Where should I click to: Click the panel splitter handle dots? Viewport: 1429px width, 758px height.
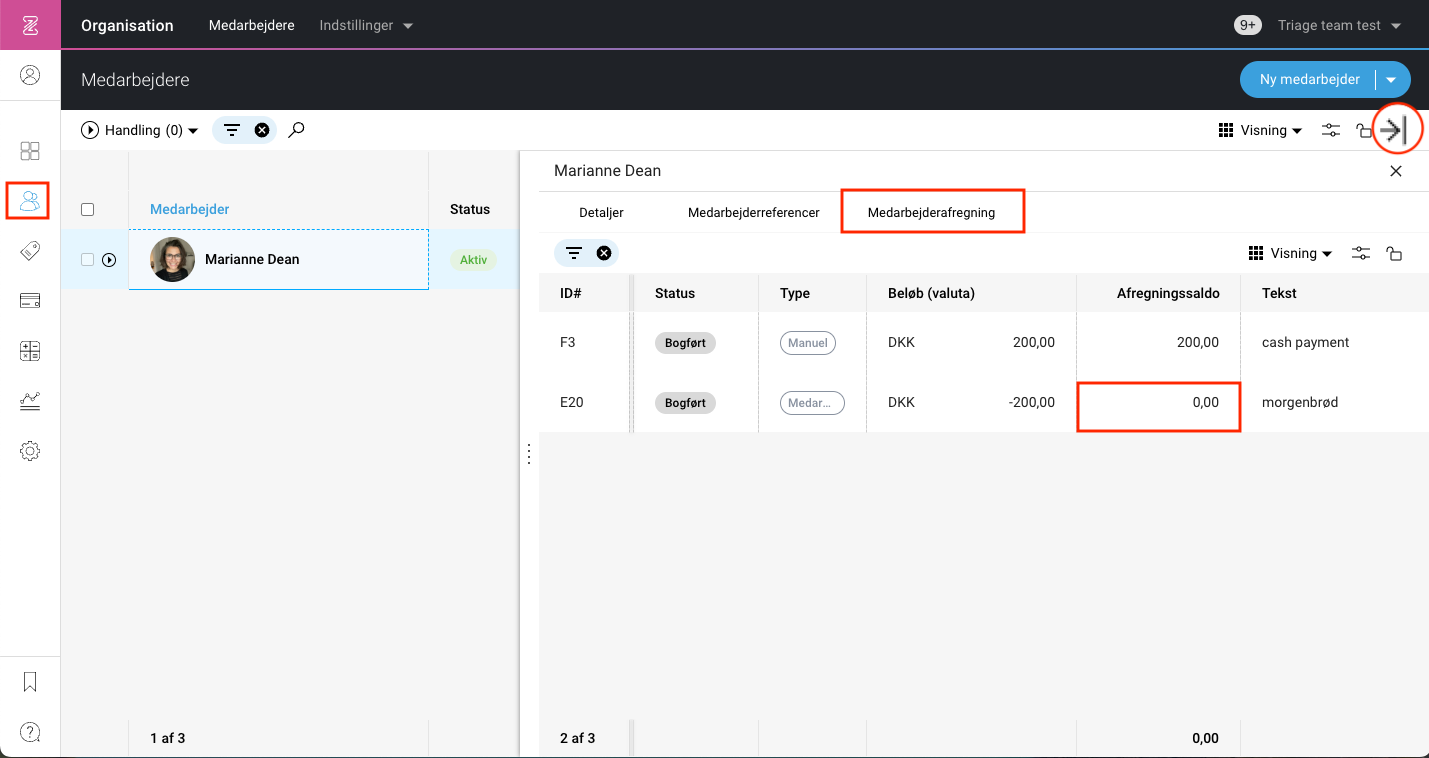[529, 454]
